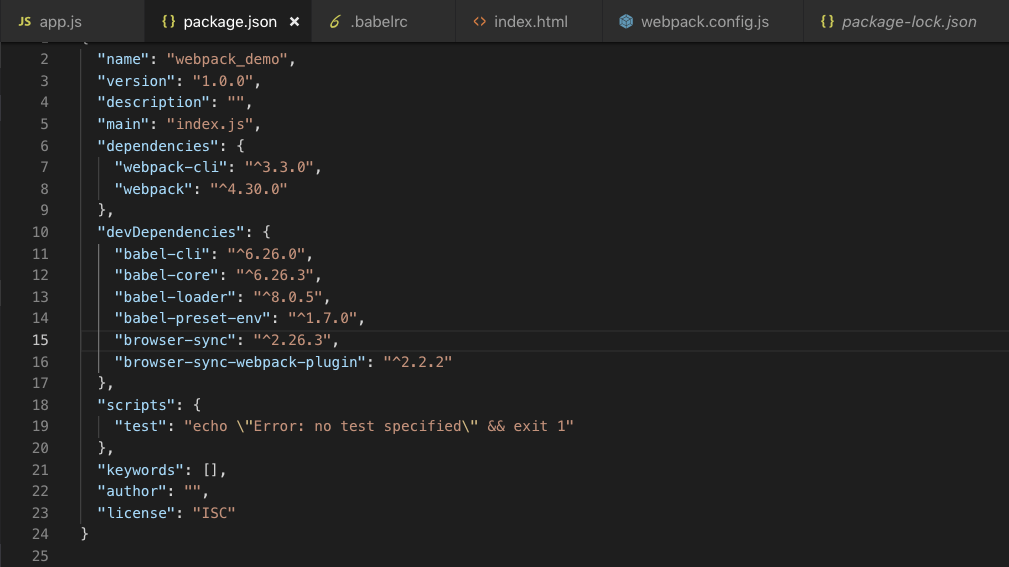Click the "index.js" value
This screenshot has height=567, width=1009.
[x=210, y=124]
